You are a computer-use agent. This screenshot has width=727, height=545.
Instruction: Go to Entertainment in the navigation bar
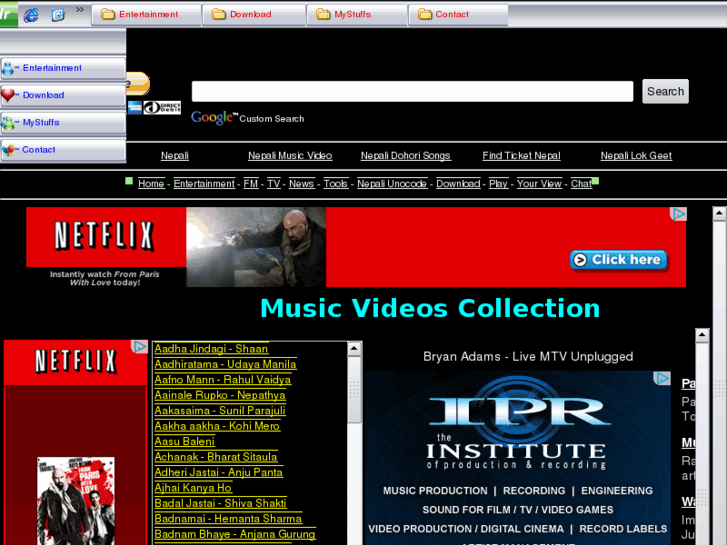click(x=204, y=184)
